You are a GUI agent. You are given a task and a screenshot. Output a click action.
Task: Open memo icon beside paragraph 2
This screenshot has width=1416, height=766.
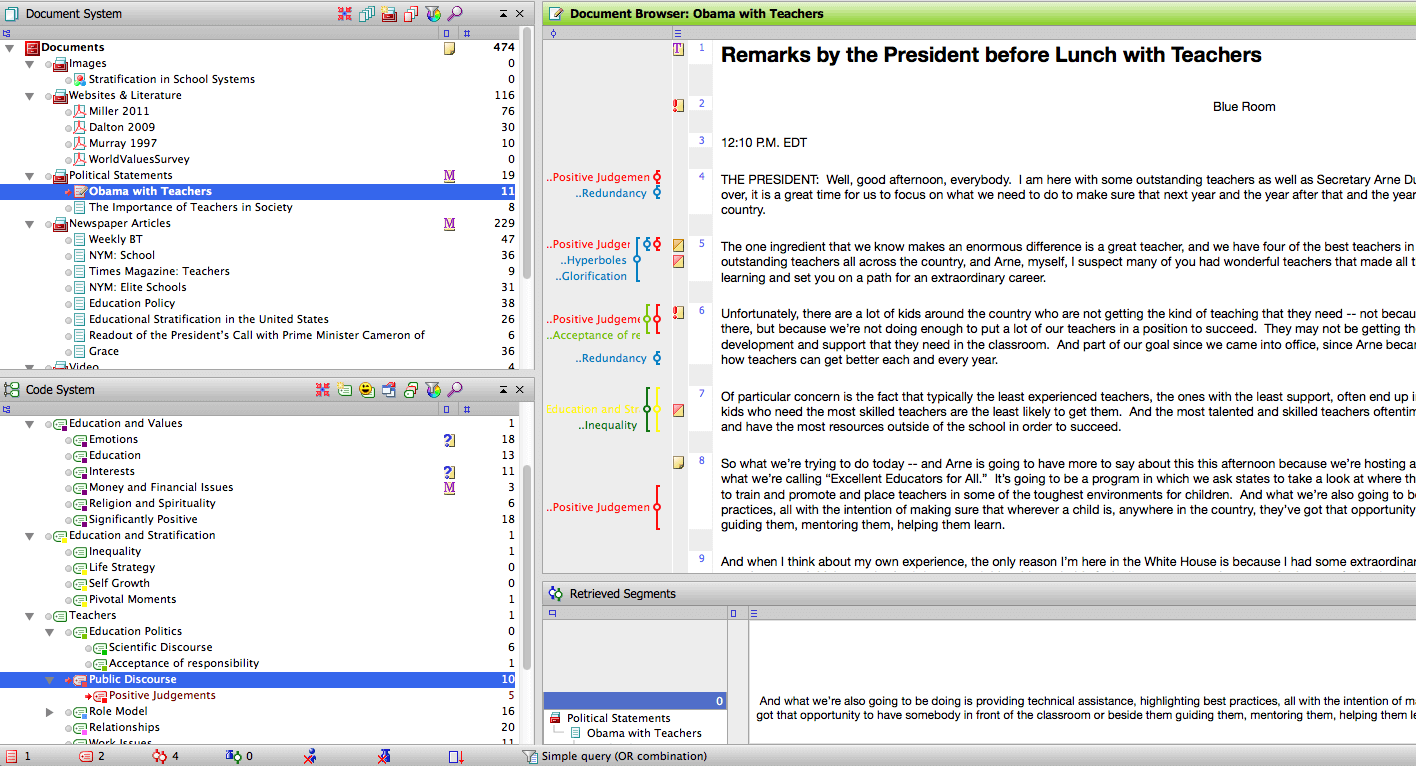click(x=678, y=104)
